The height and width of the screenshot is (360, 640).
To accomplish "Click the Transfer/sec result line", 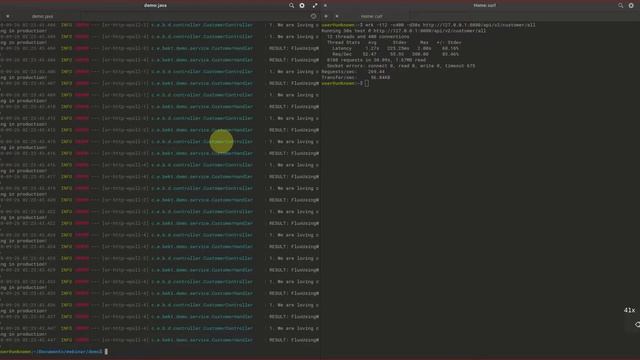I will (x=356, y=77).
